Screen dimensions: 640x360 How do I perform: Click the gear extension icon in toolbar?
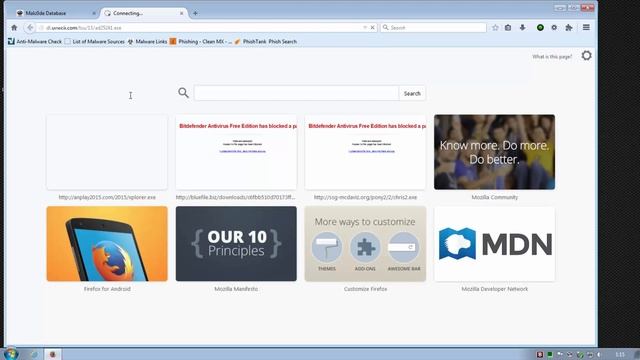(x=554, y=28)
